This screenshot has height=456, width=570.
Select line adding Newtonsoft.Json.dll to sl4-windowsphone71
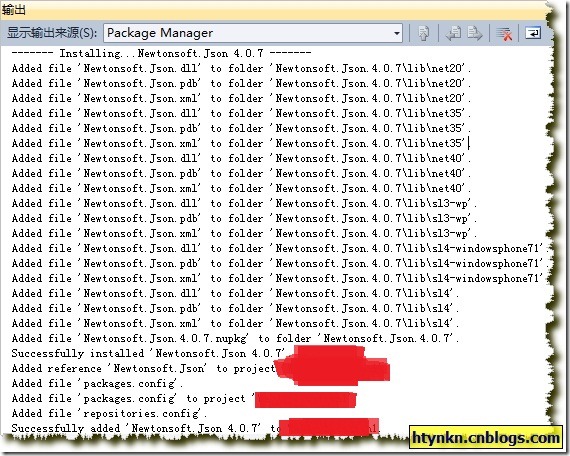[x=280, y=248]
